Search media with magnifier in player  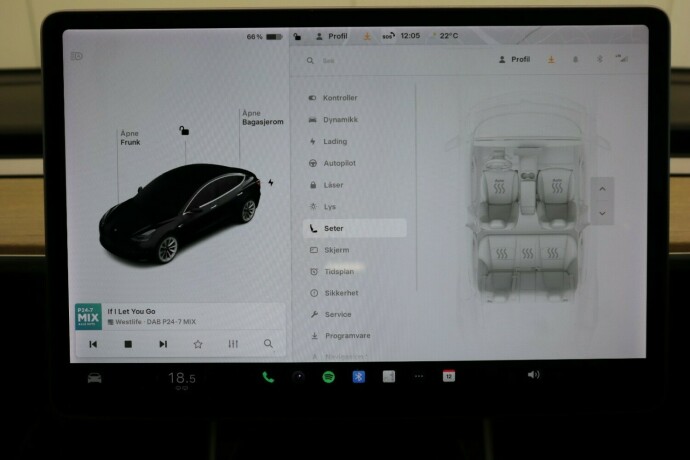pyautogui.click(x=268, y=344)
